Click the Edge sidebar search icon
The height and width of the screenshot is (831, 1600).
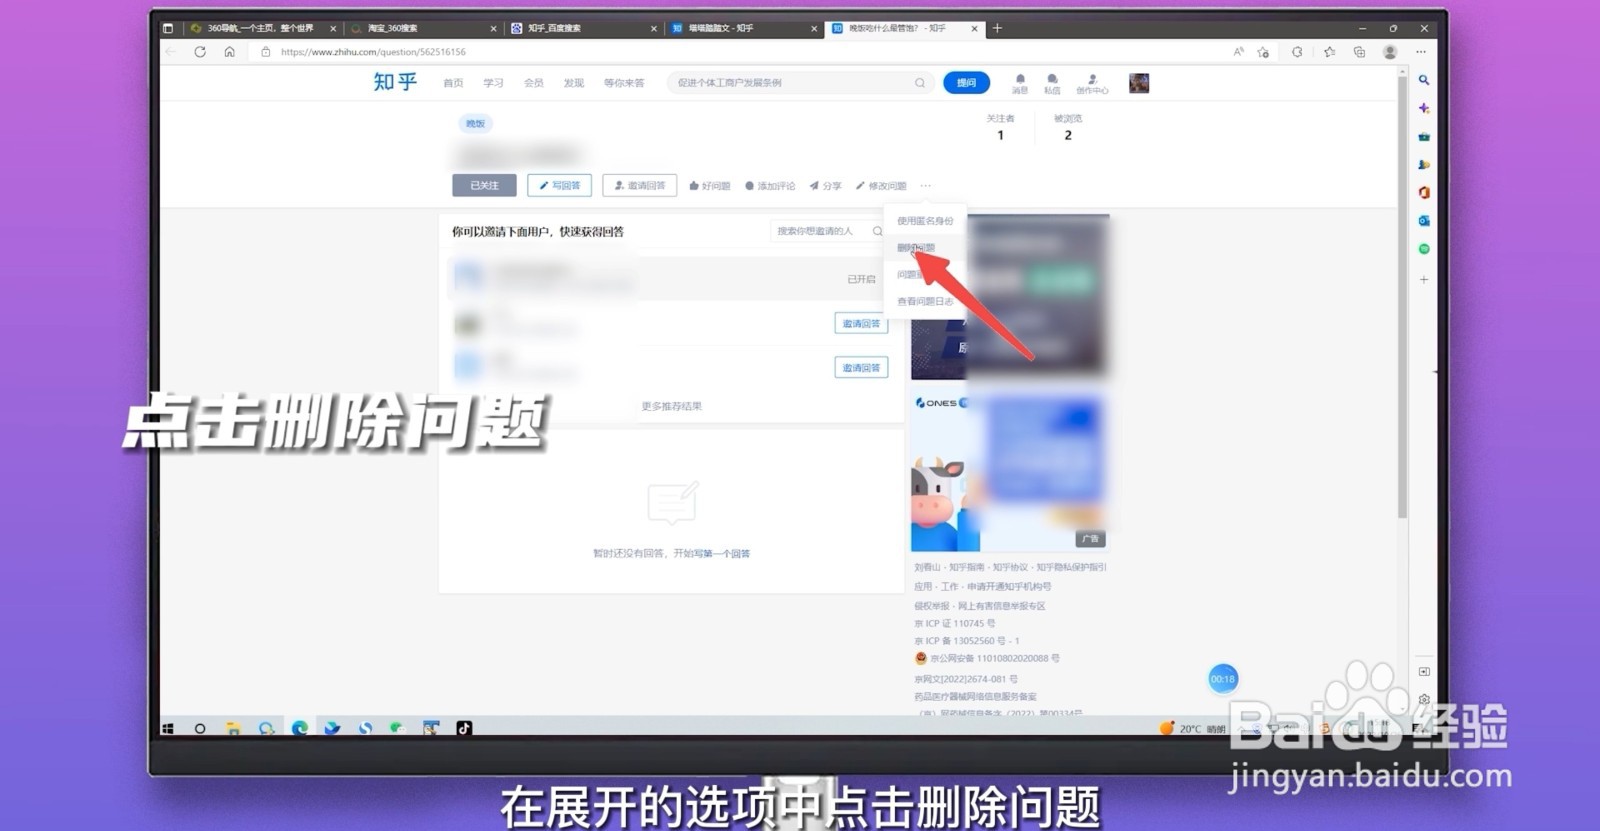[x=1424, y=80]
